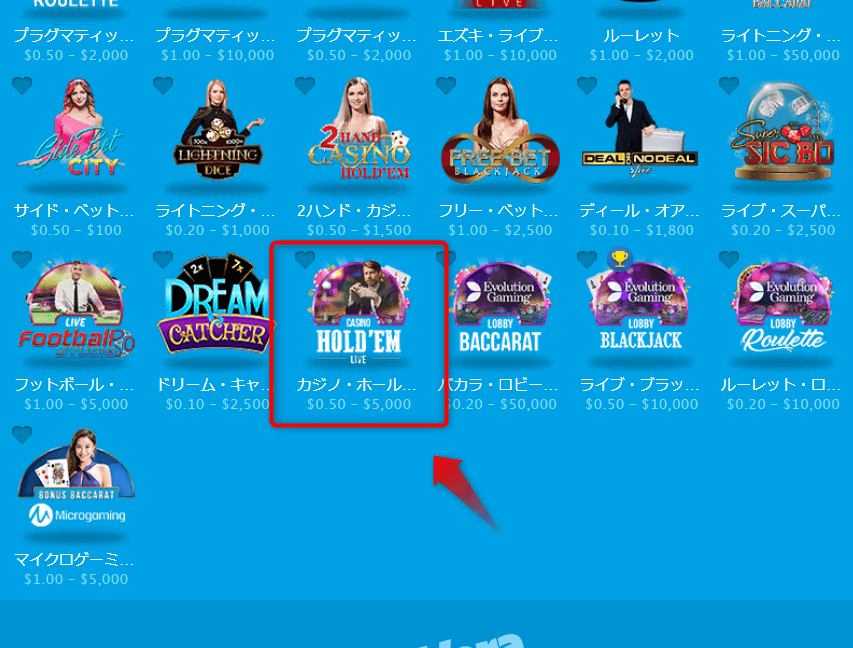Launch the Lightning Dice game logo
The height and width of the screenshot is (648, 853).
tap(218, 131)
